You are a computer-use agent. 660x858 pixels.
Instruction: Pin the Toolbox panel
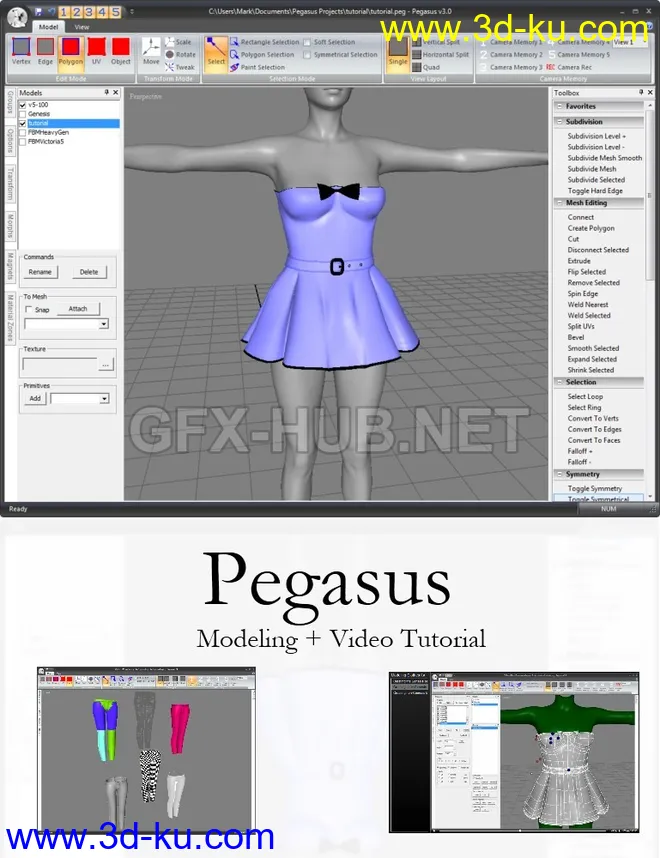(x=641, y=92)
